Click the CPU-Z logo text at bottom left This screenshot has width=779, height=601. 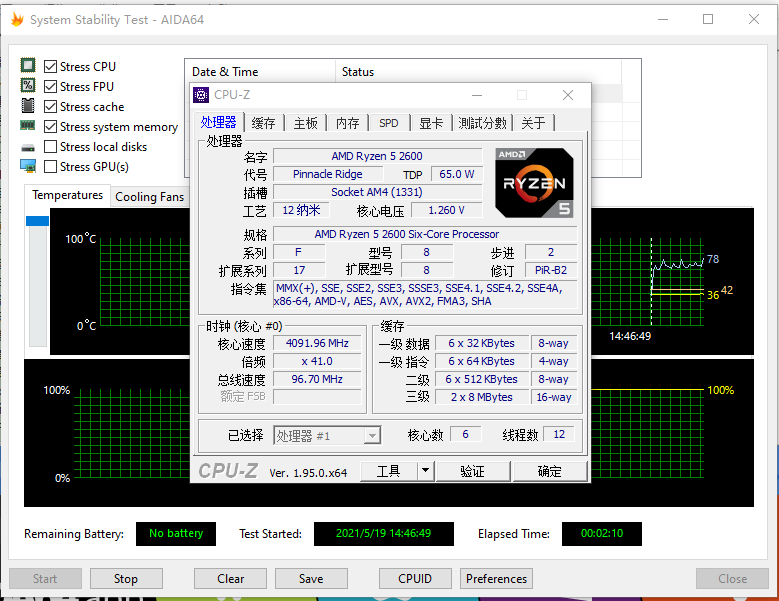point(228,470)
